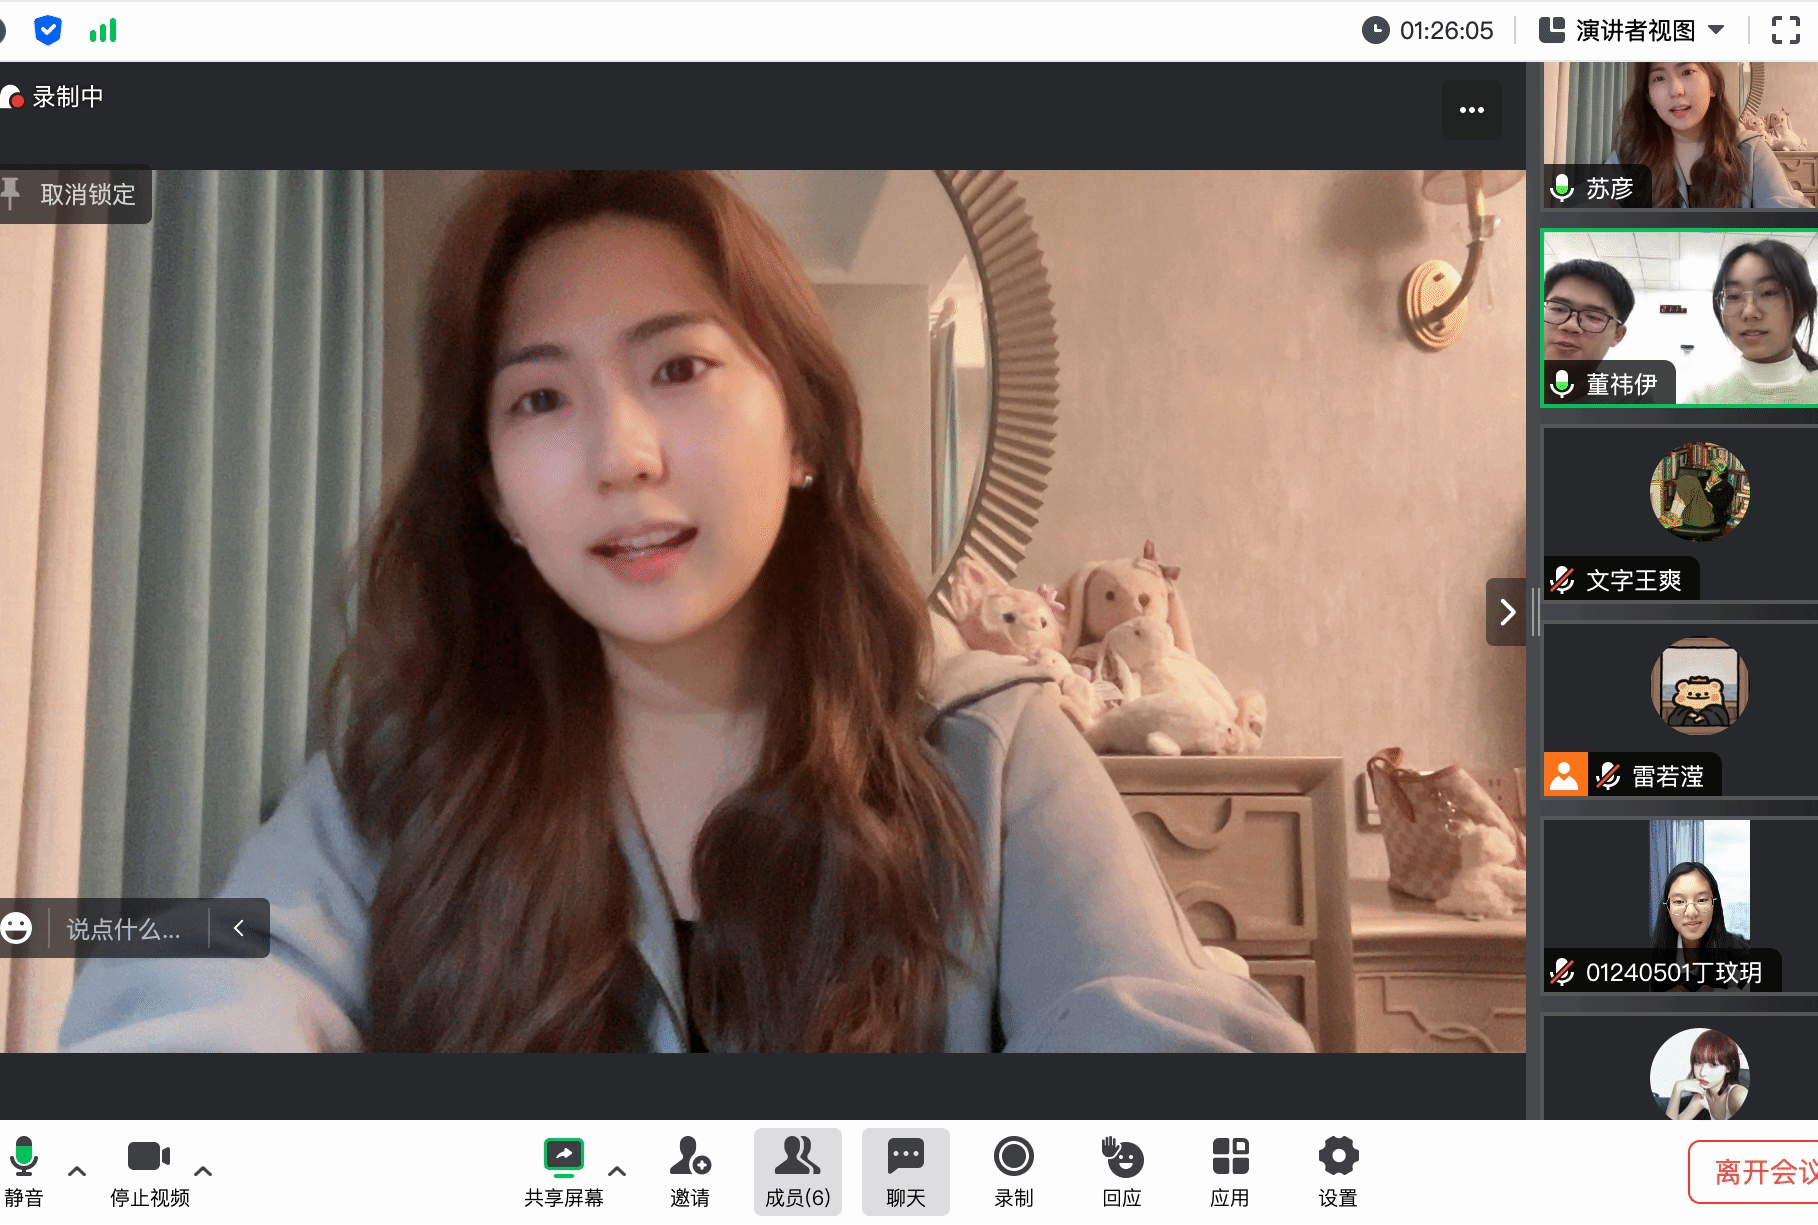This screenshot has height=1225, width=1818.
Task: Collapse the participant video sidebar arrow
Action: (1507, 612)
